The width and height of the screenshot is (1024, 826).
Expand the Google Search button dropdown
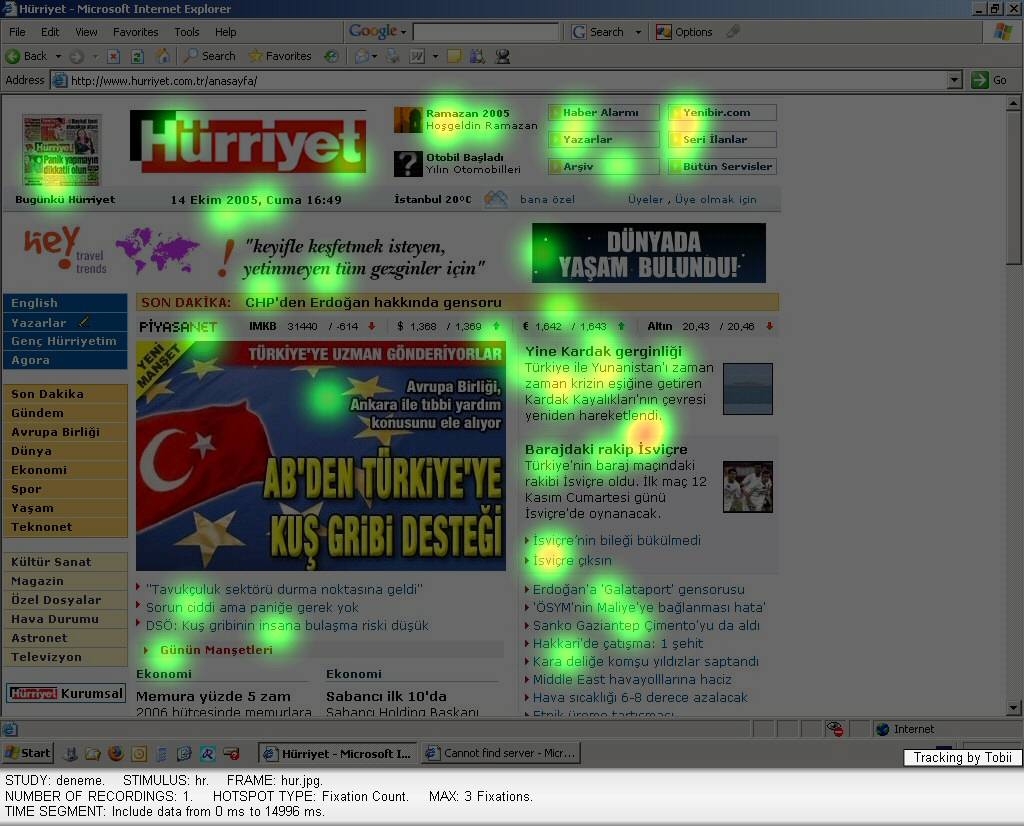(638, 32)
